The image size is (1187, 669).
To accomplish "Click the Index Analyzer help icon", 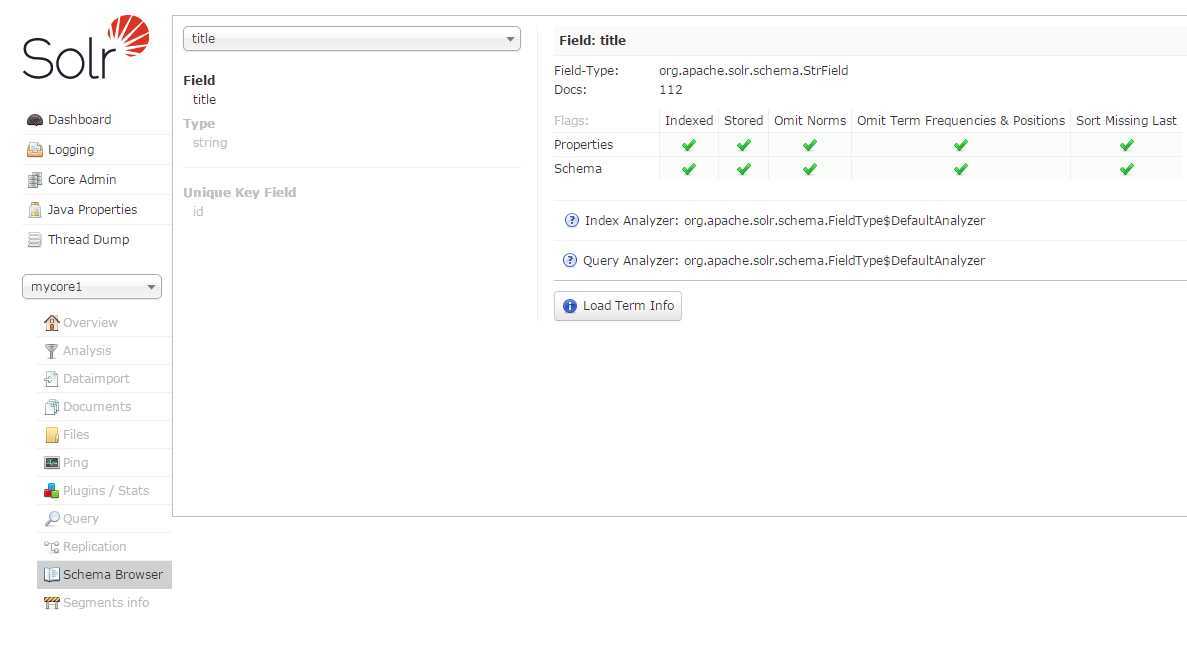I will [x=572, y=220].
